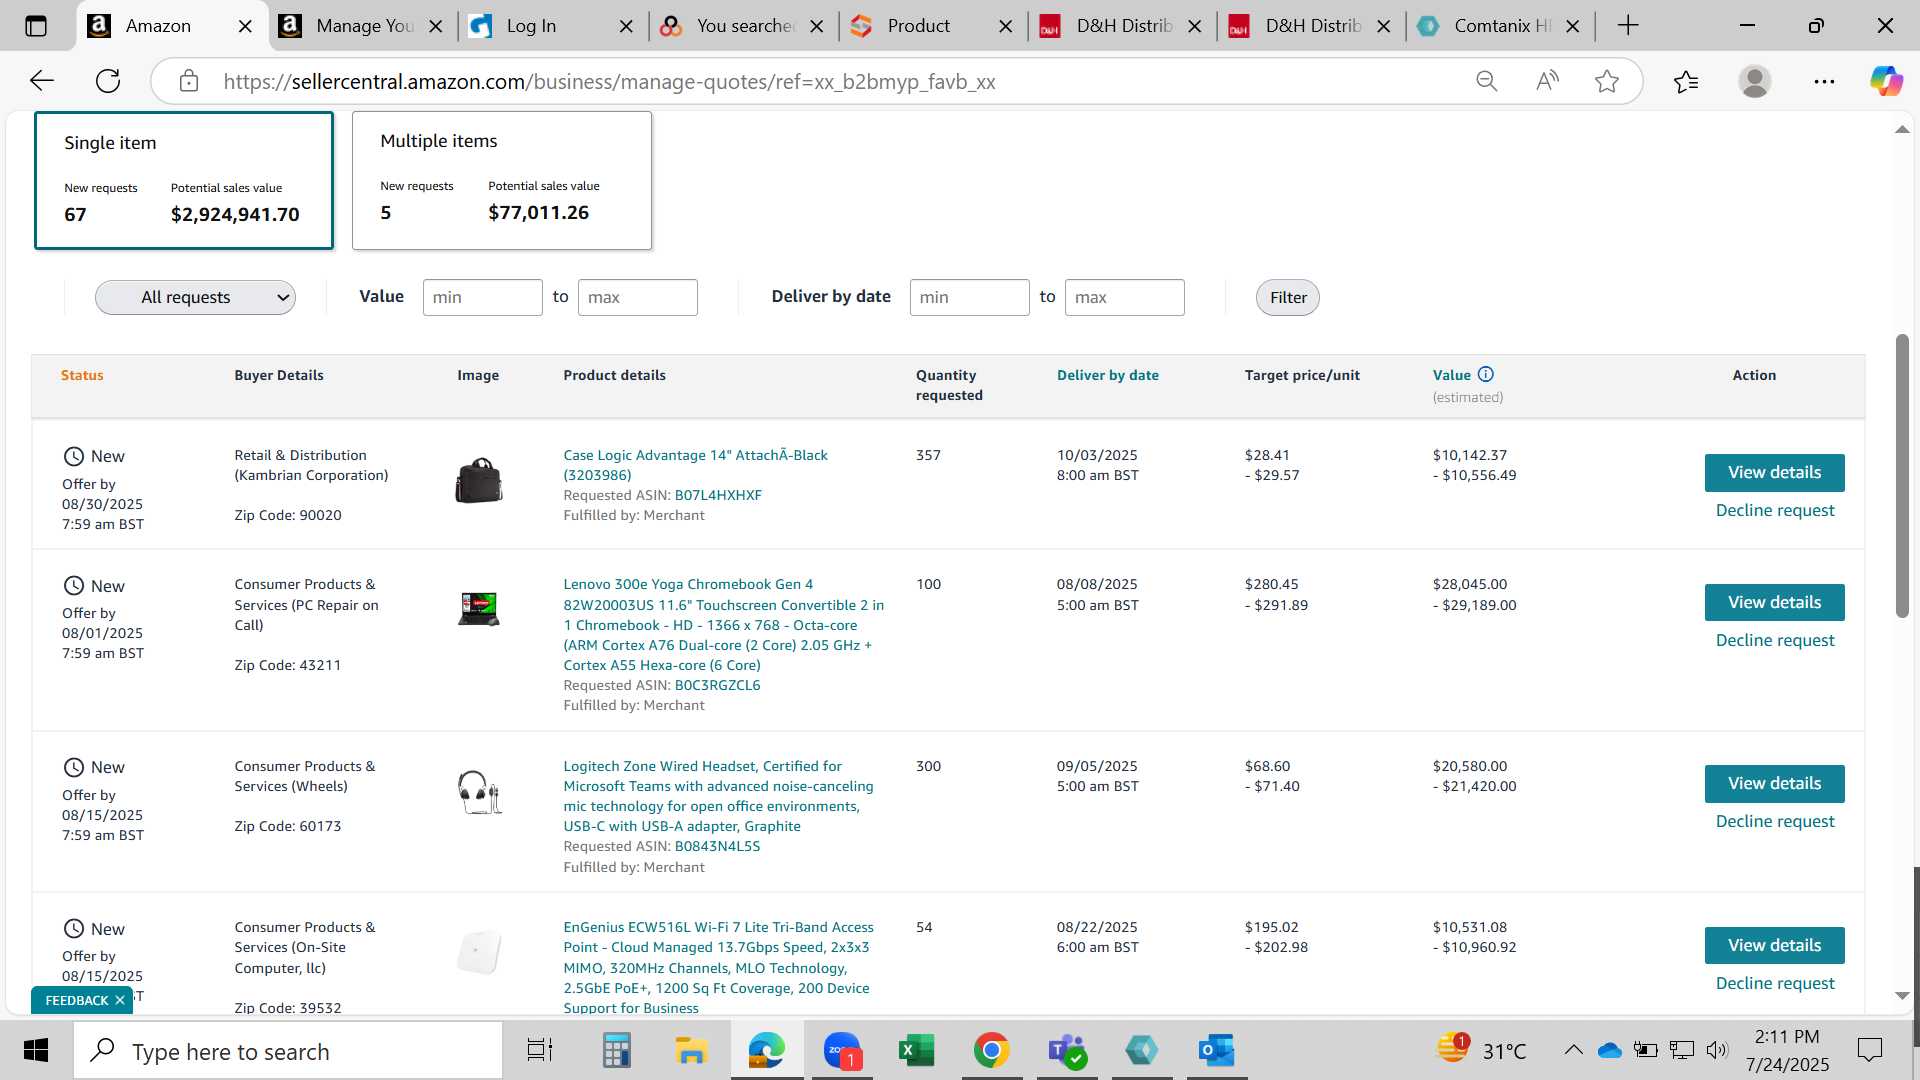This screenshot has height=1080, width=1920.
Task: Open Edge settings and more menu
Action: pyautogui.click(x=1824, y=81)
